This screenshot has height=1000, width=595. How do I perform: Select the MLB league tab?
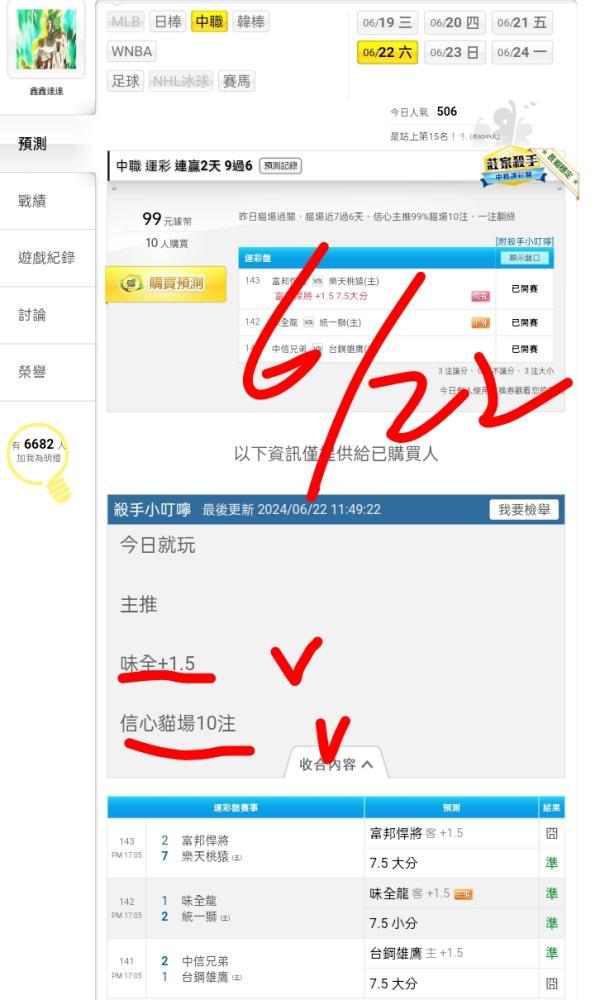click(126, 22)
